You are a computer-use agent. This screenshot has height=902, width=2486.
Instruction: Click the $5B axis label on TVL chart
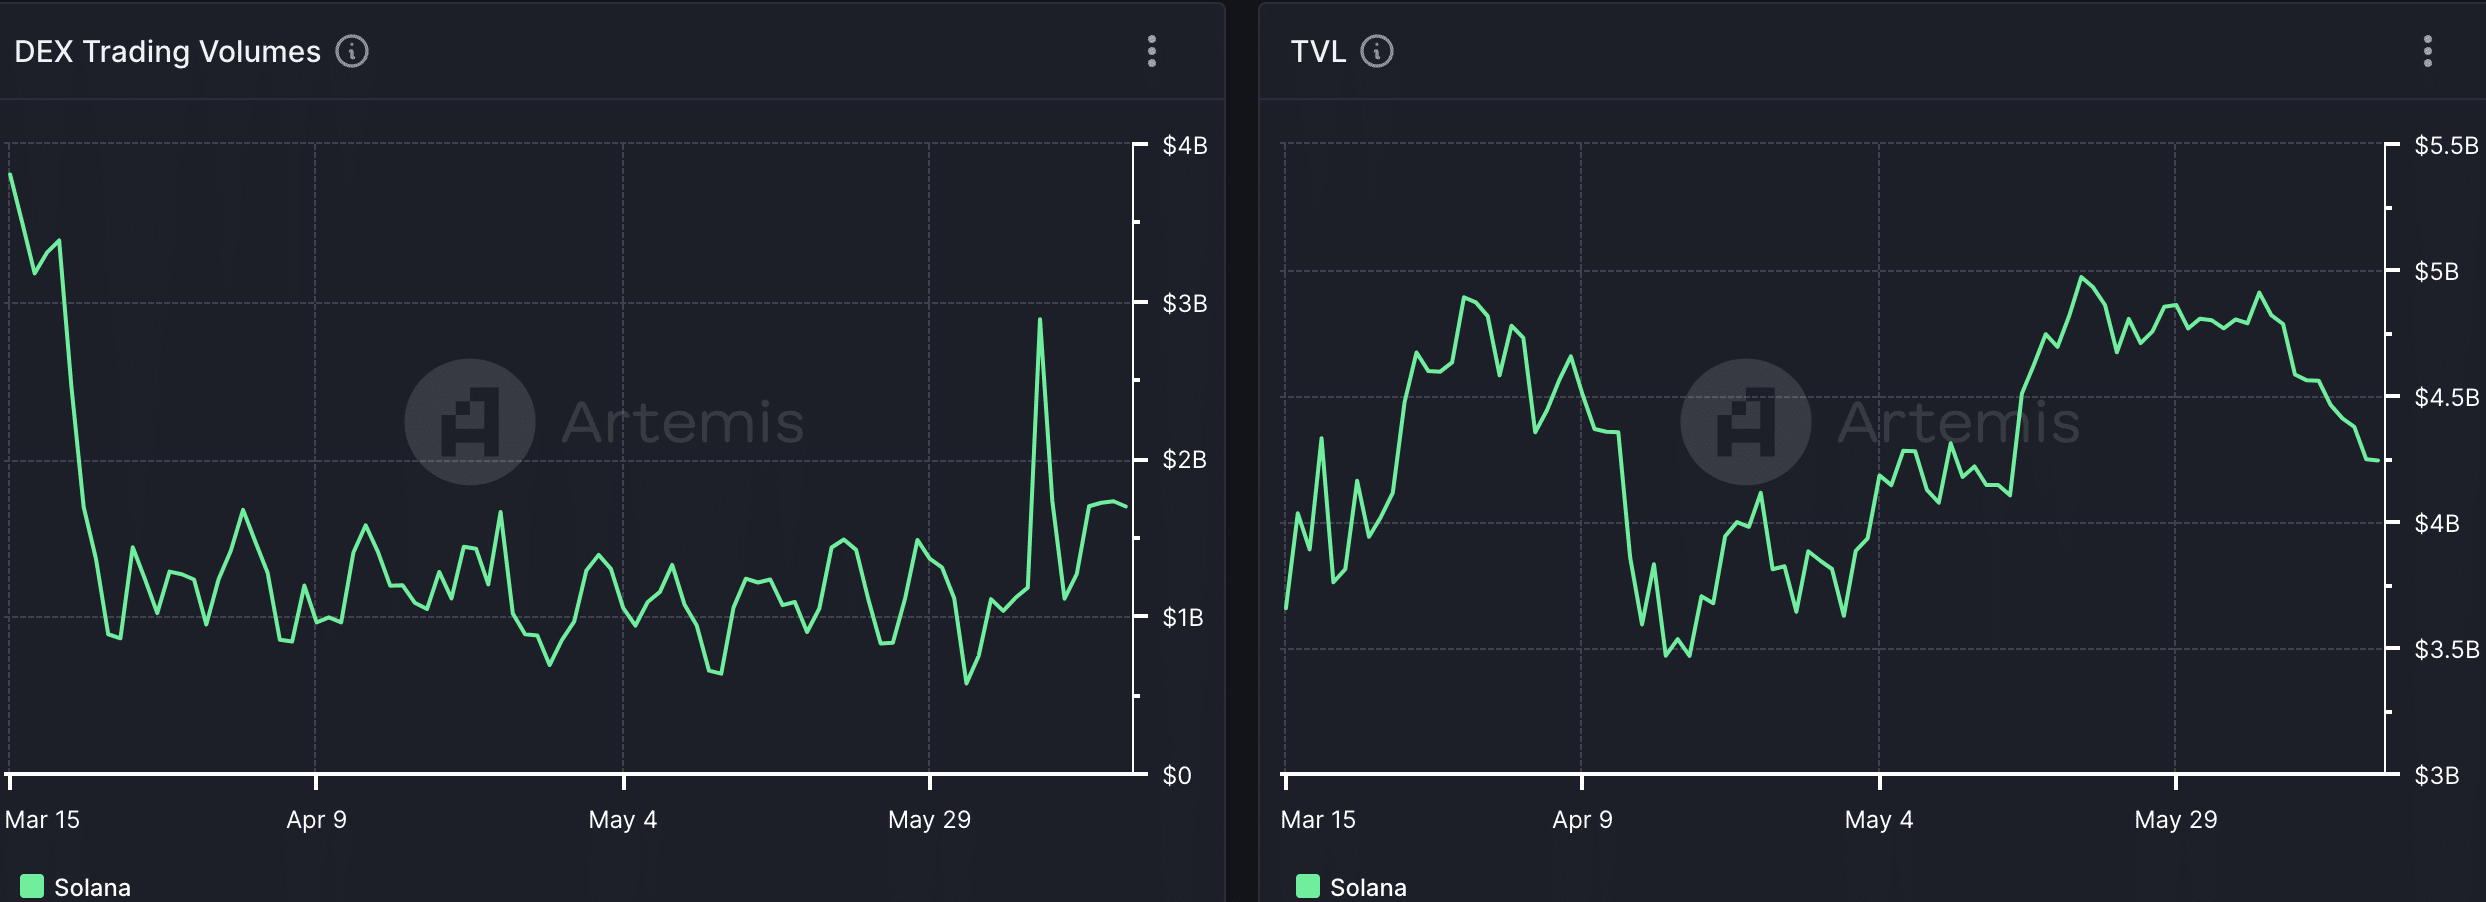click(x=2436, y=271)
